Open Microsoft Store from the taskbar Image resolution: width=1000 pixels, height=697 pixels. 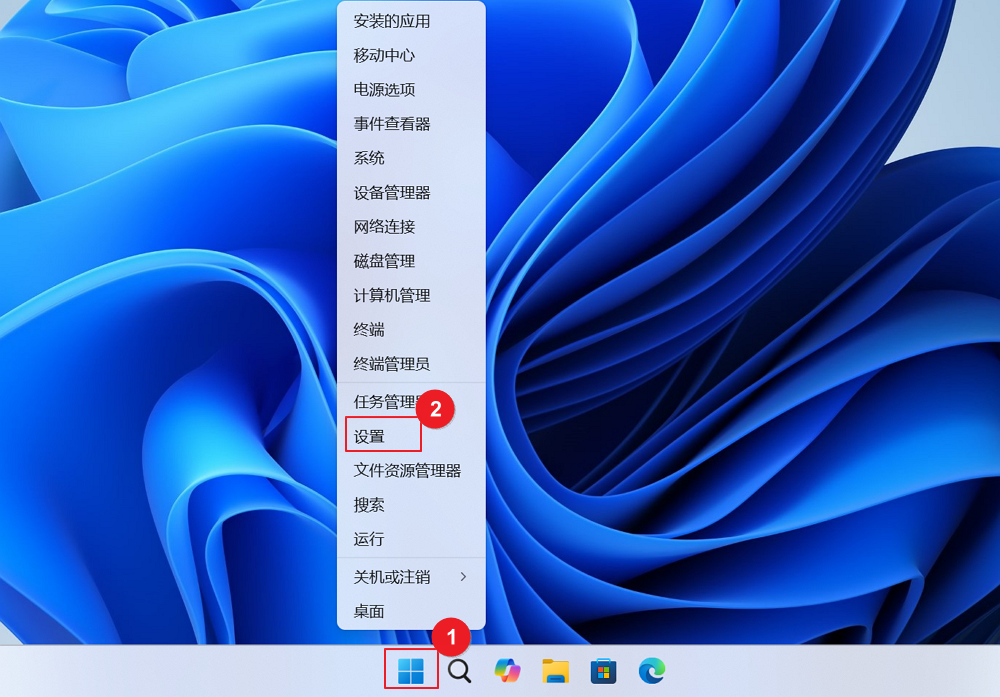point(604,672)
